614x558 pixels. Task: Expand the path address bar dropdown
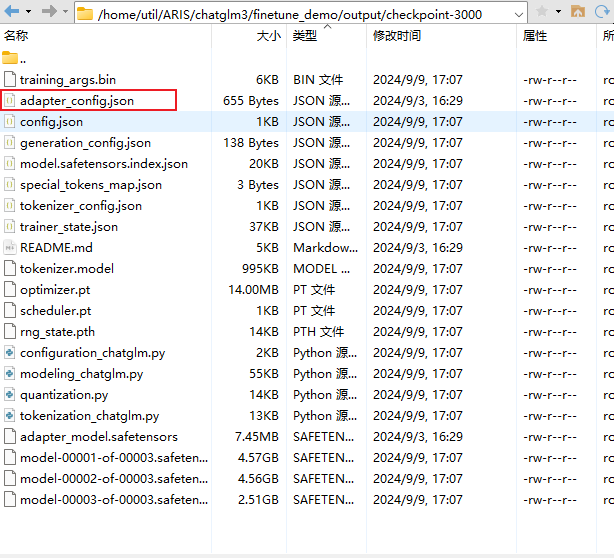coord(516,14)
